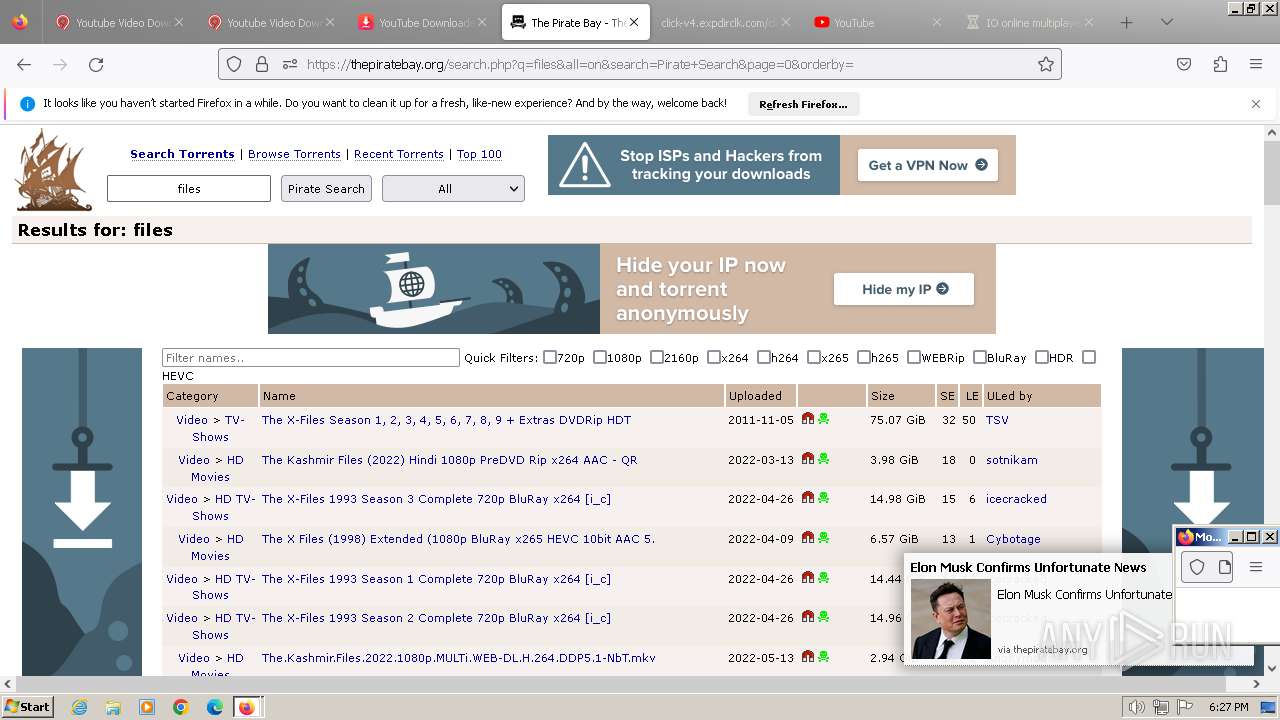Sort results by Size column header
This screenshot has height=720, width=1280.
(882, 396)
